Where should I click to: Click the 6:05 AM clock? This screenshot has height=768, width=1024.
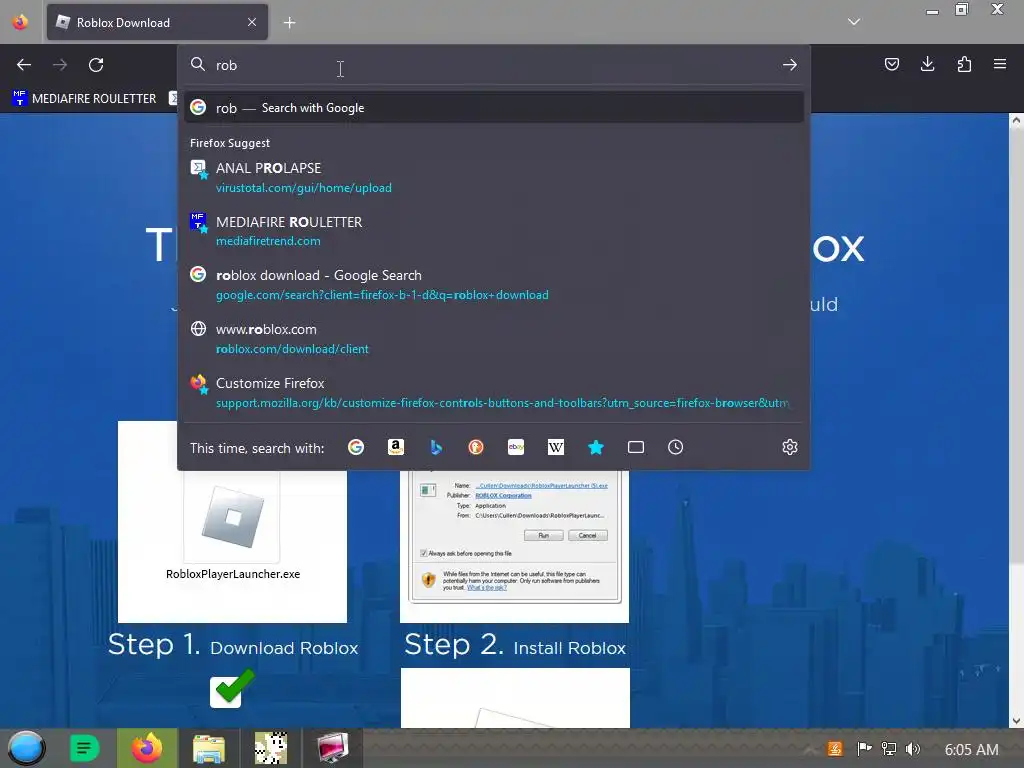(971, 750)
